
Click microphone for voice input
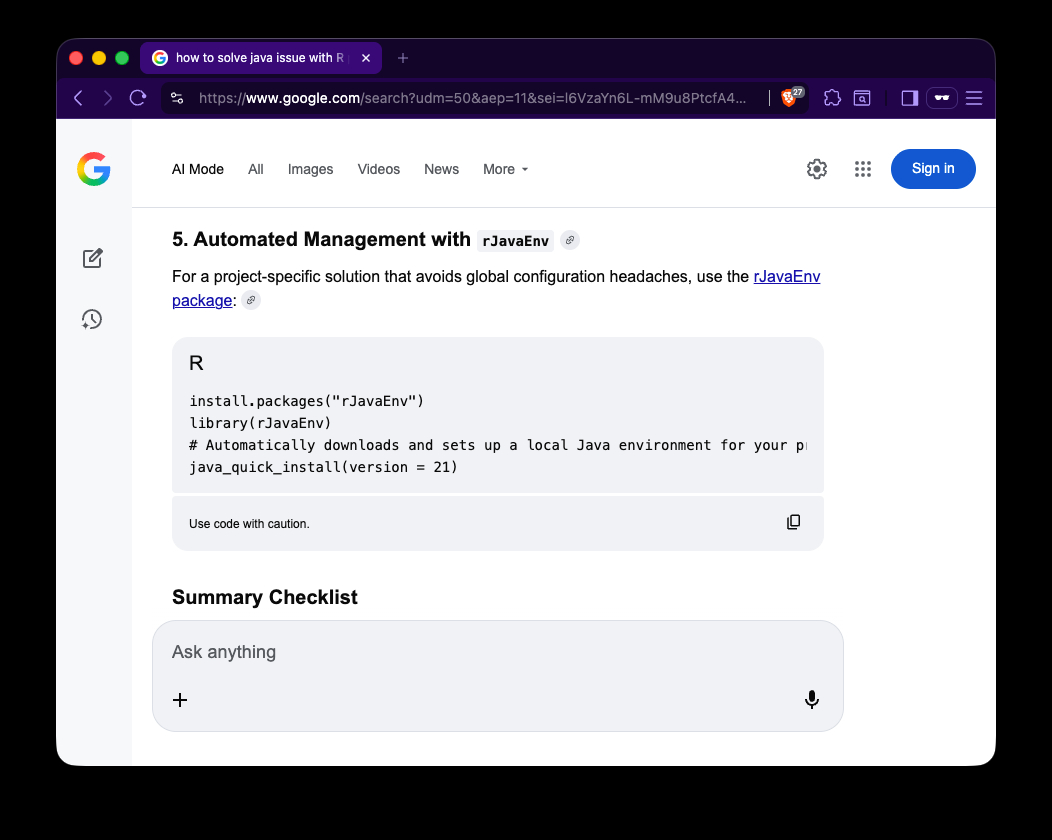pyautogui.click(x=811, y=700)
